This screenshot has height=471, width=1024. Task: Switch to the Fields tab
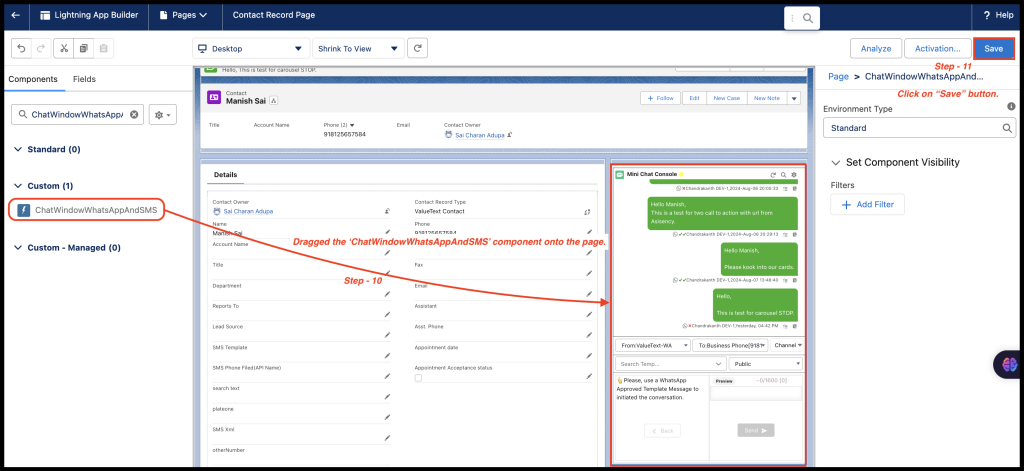[85, 79]
